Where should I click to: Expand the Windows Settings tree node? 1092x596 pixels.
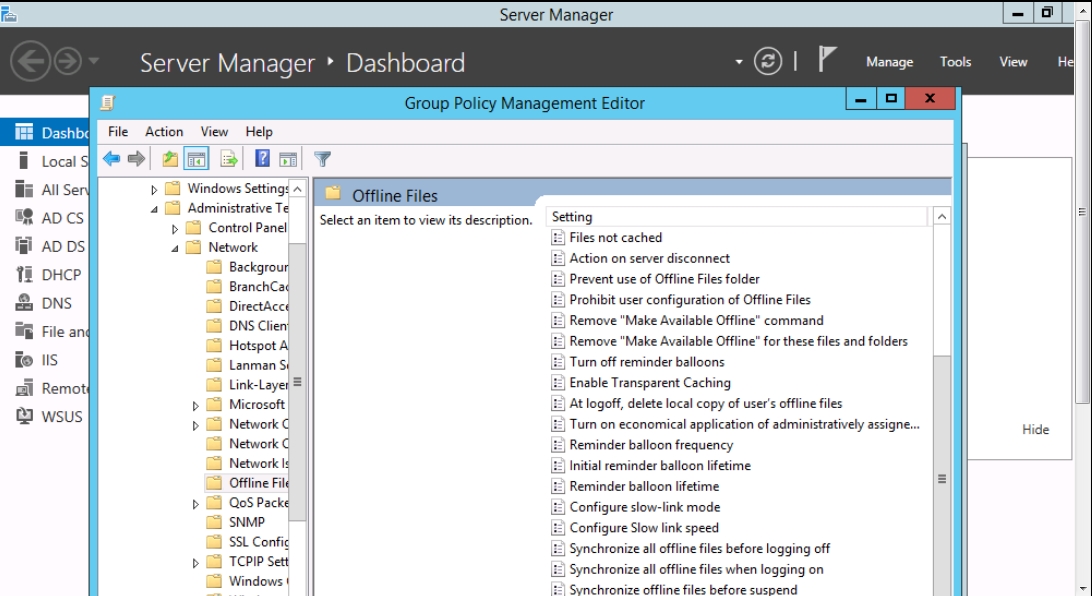point(154,189)
